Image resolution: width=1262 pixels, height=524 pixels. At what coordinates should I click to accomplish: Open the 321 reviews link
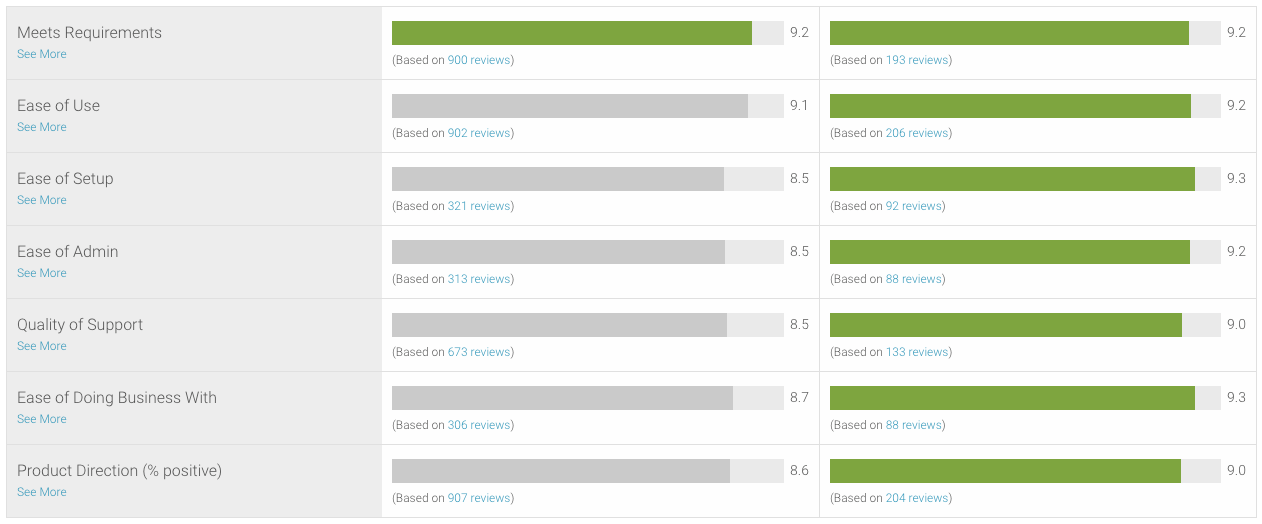point(479,206)
